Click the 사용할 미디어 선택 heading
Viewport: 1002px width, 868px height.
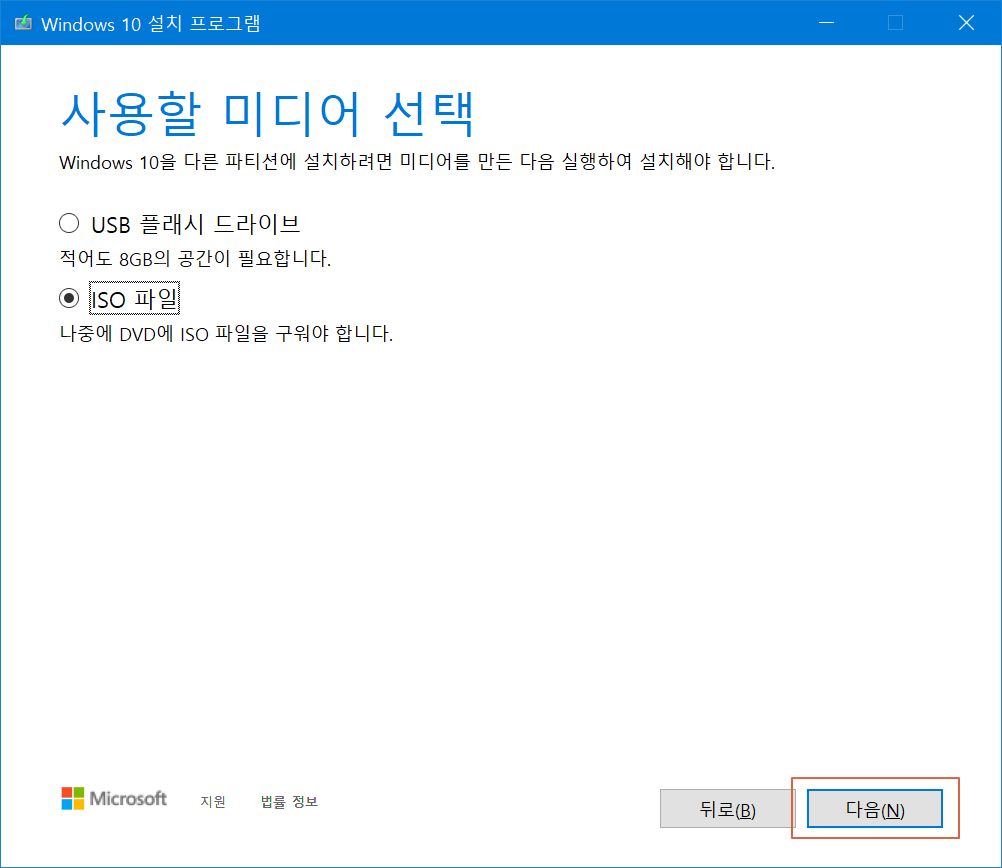[268, 114]
